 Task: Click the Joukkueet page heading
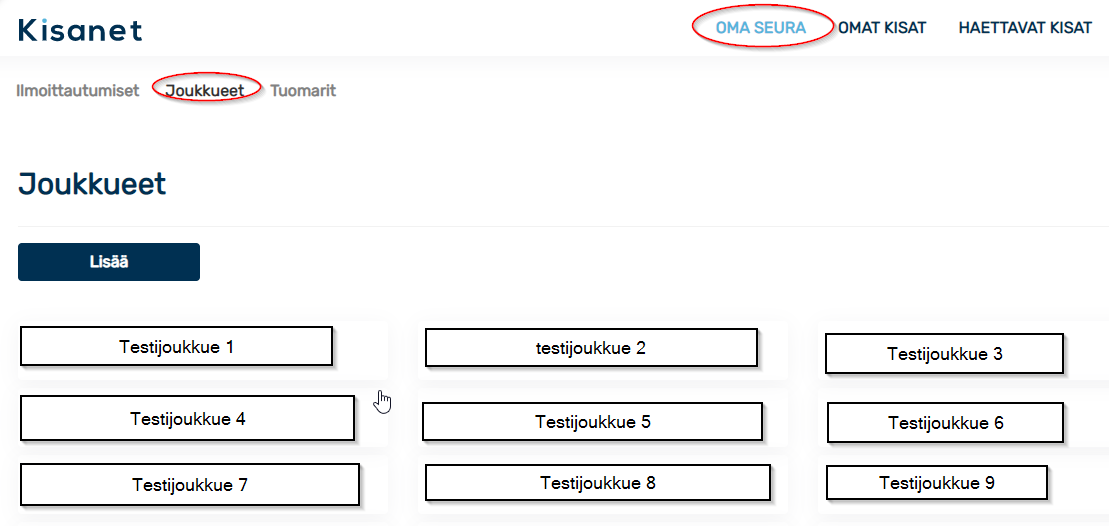click(x=92, y=185)
